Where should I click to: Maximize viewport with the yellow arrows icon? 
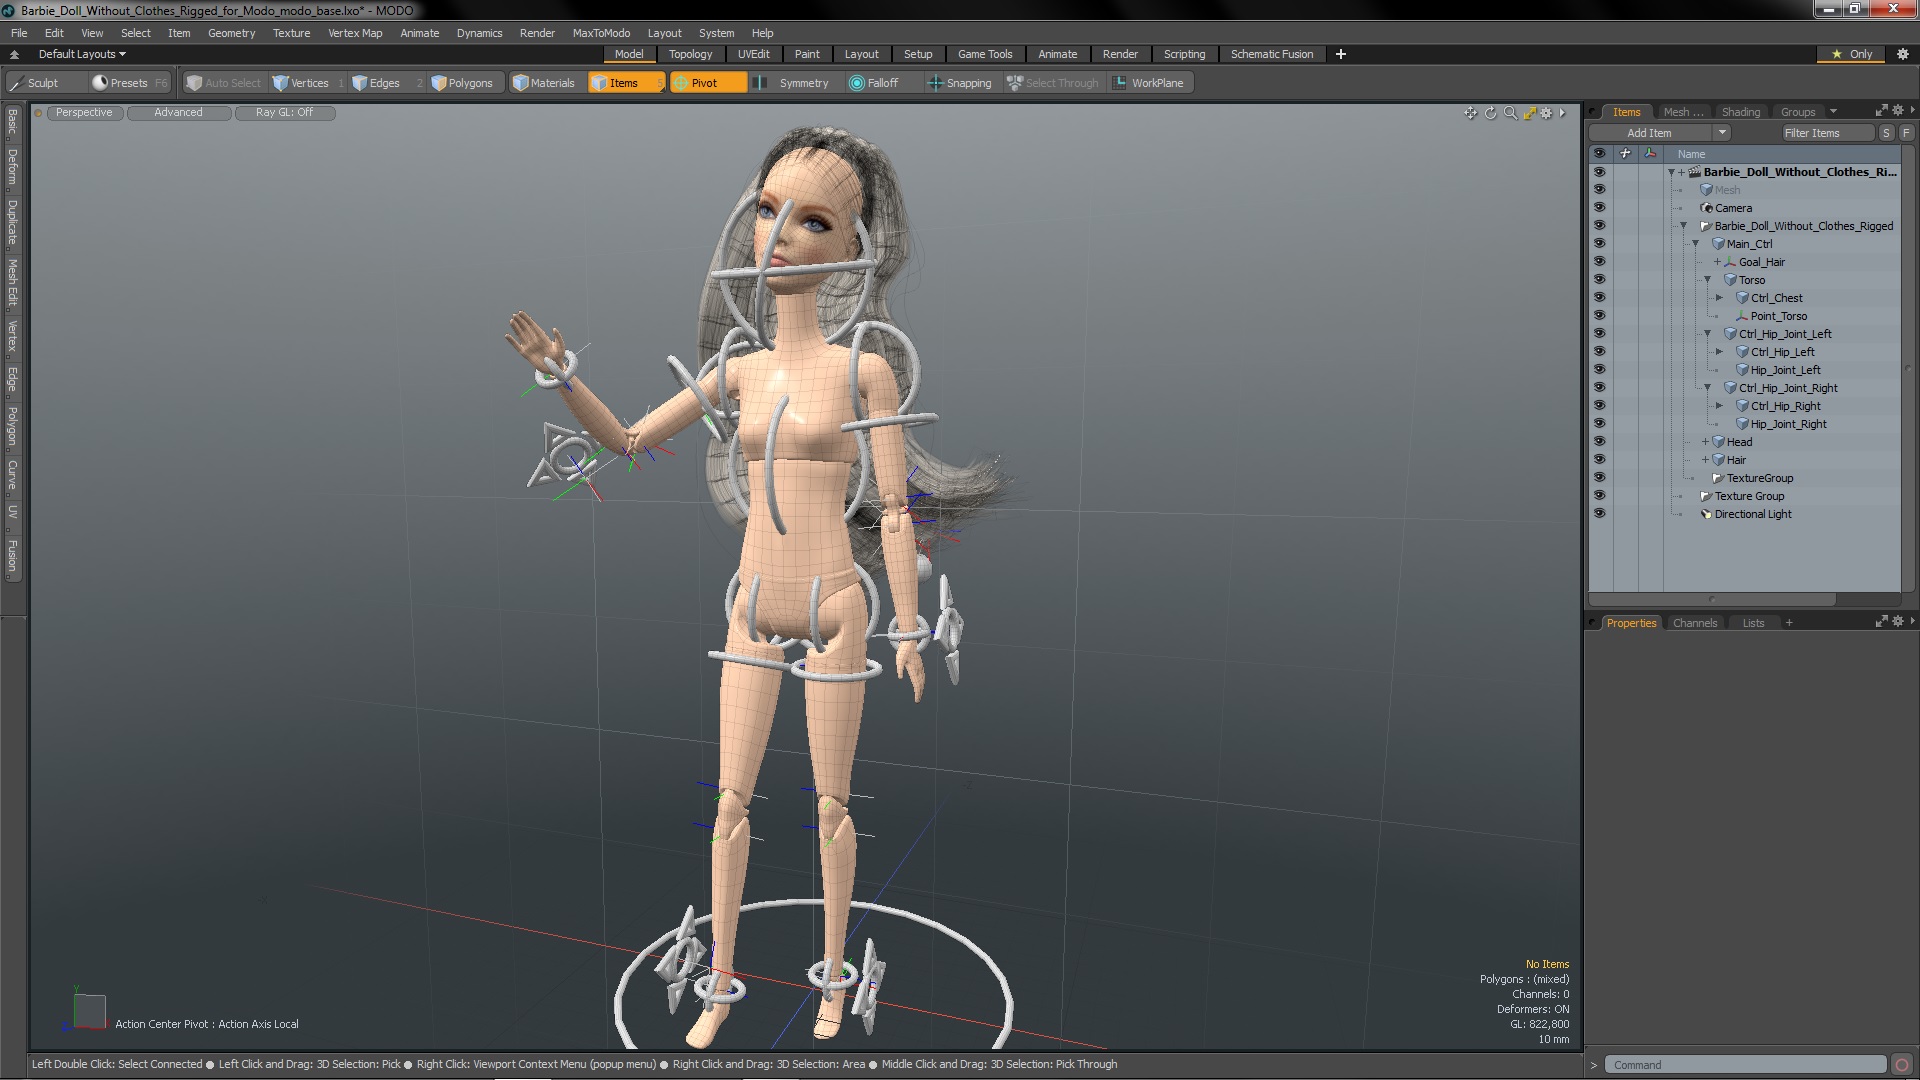click(1529, 113)
